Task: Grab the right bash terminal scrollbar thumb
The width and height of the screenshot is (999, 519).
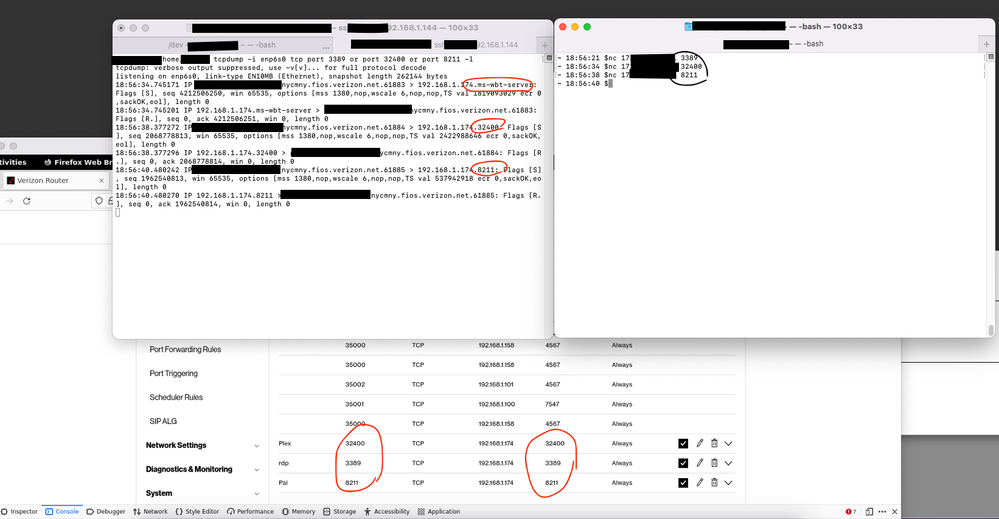Action: tap(991, 329)
